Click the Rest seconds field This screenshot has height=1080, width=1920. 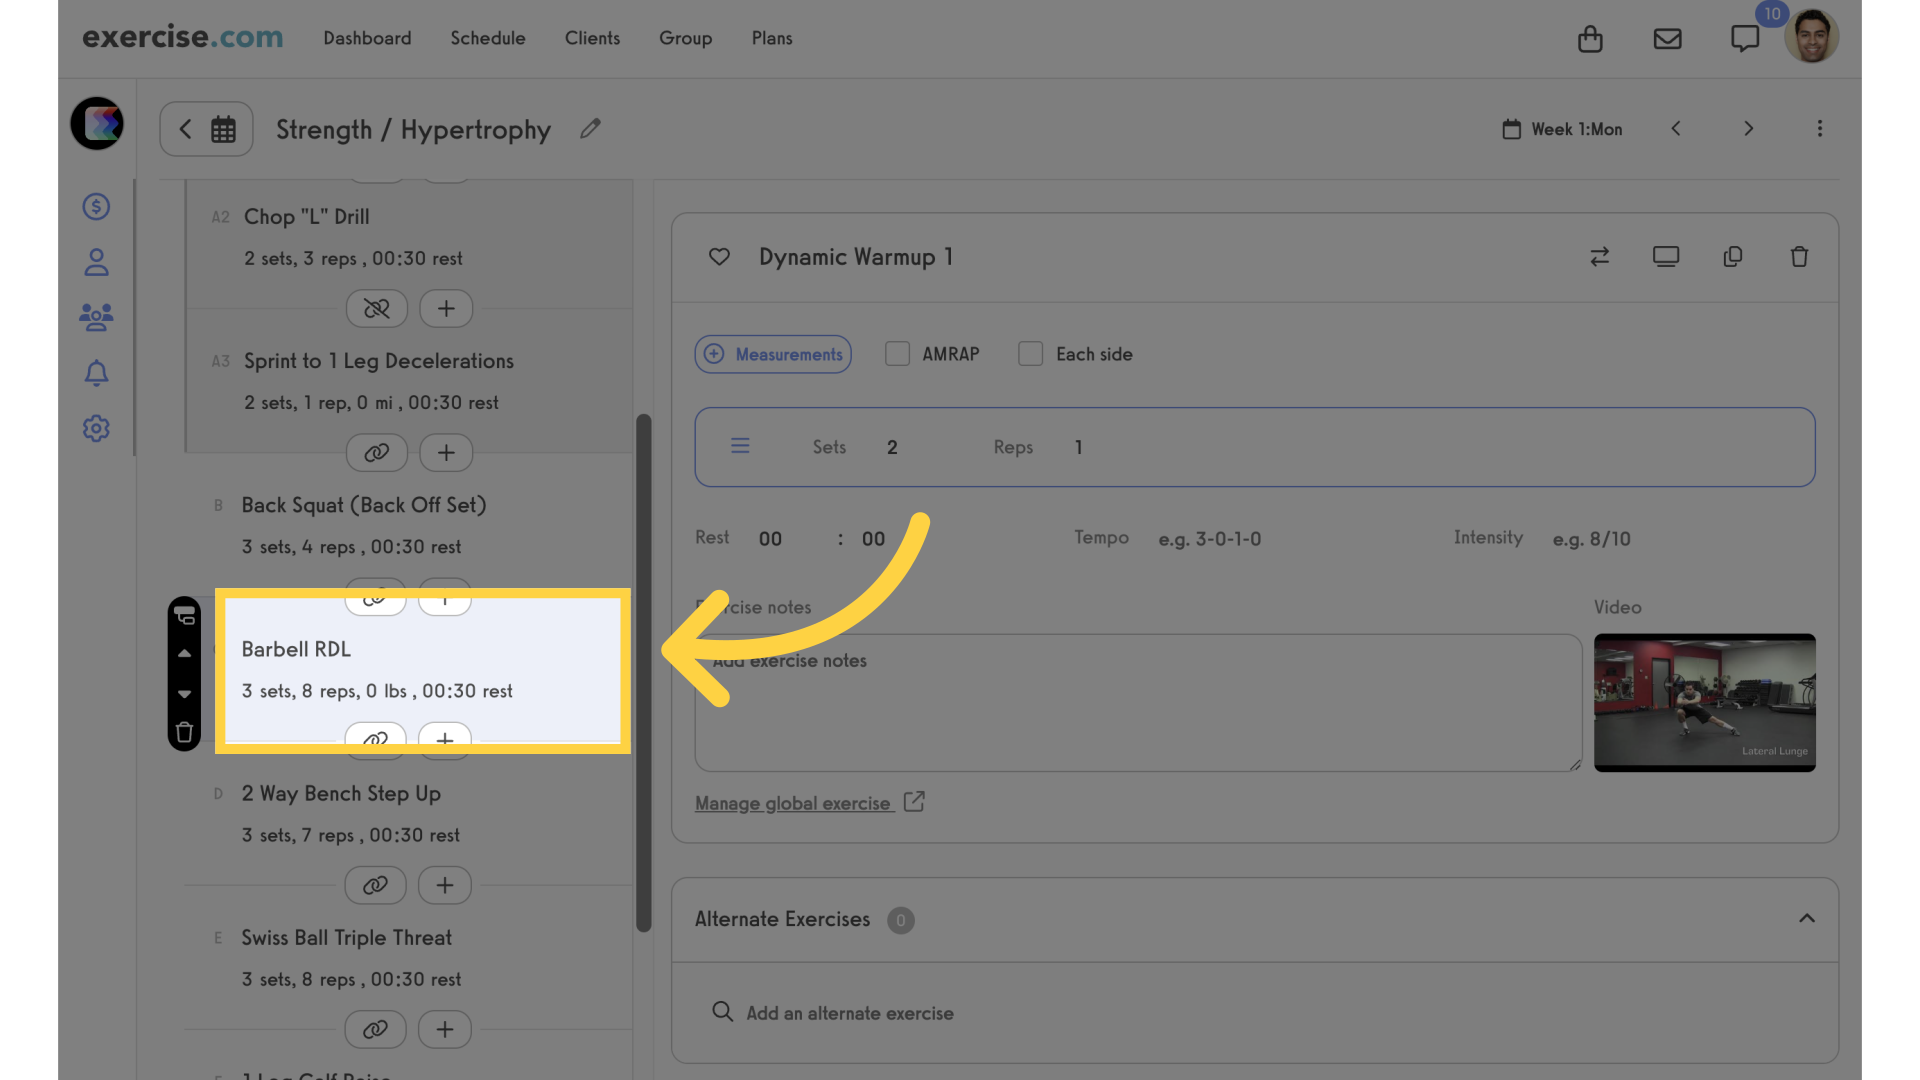(873, 539)
